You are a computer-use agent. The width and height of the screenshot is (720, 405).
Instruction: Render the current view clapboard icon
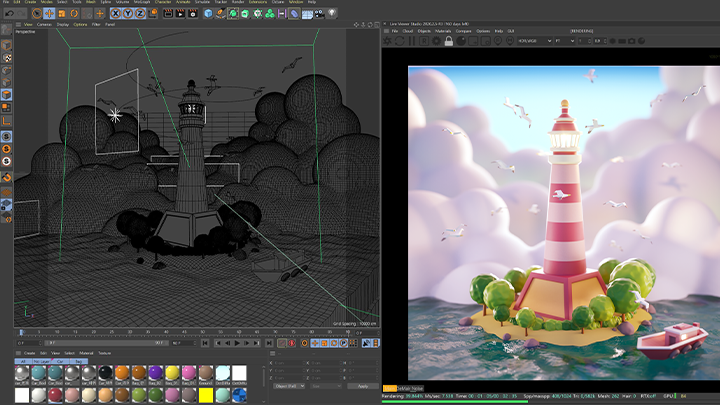tap(168, 14)
